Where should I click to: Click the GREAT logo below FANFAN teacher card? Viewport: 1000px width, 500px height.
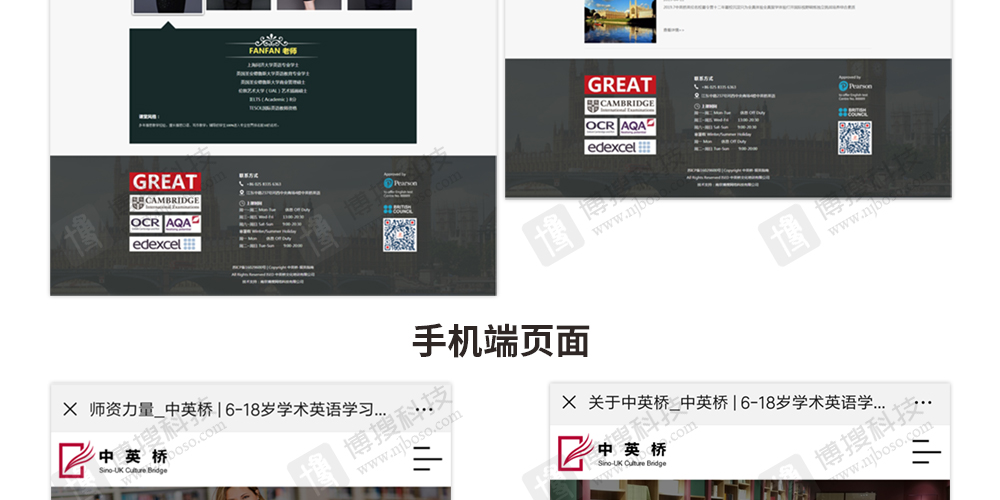point(165,181)
